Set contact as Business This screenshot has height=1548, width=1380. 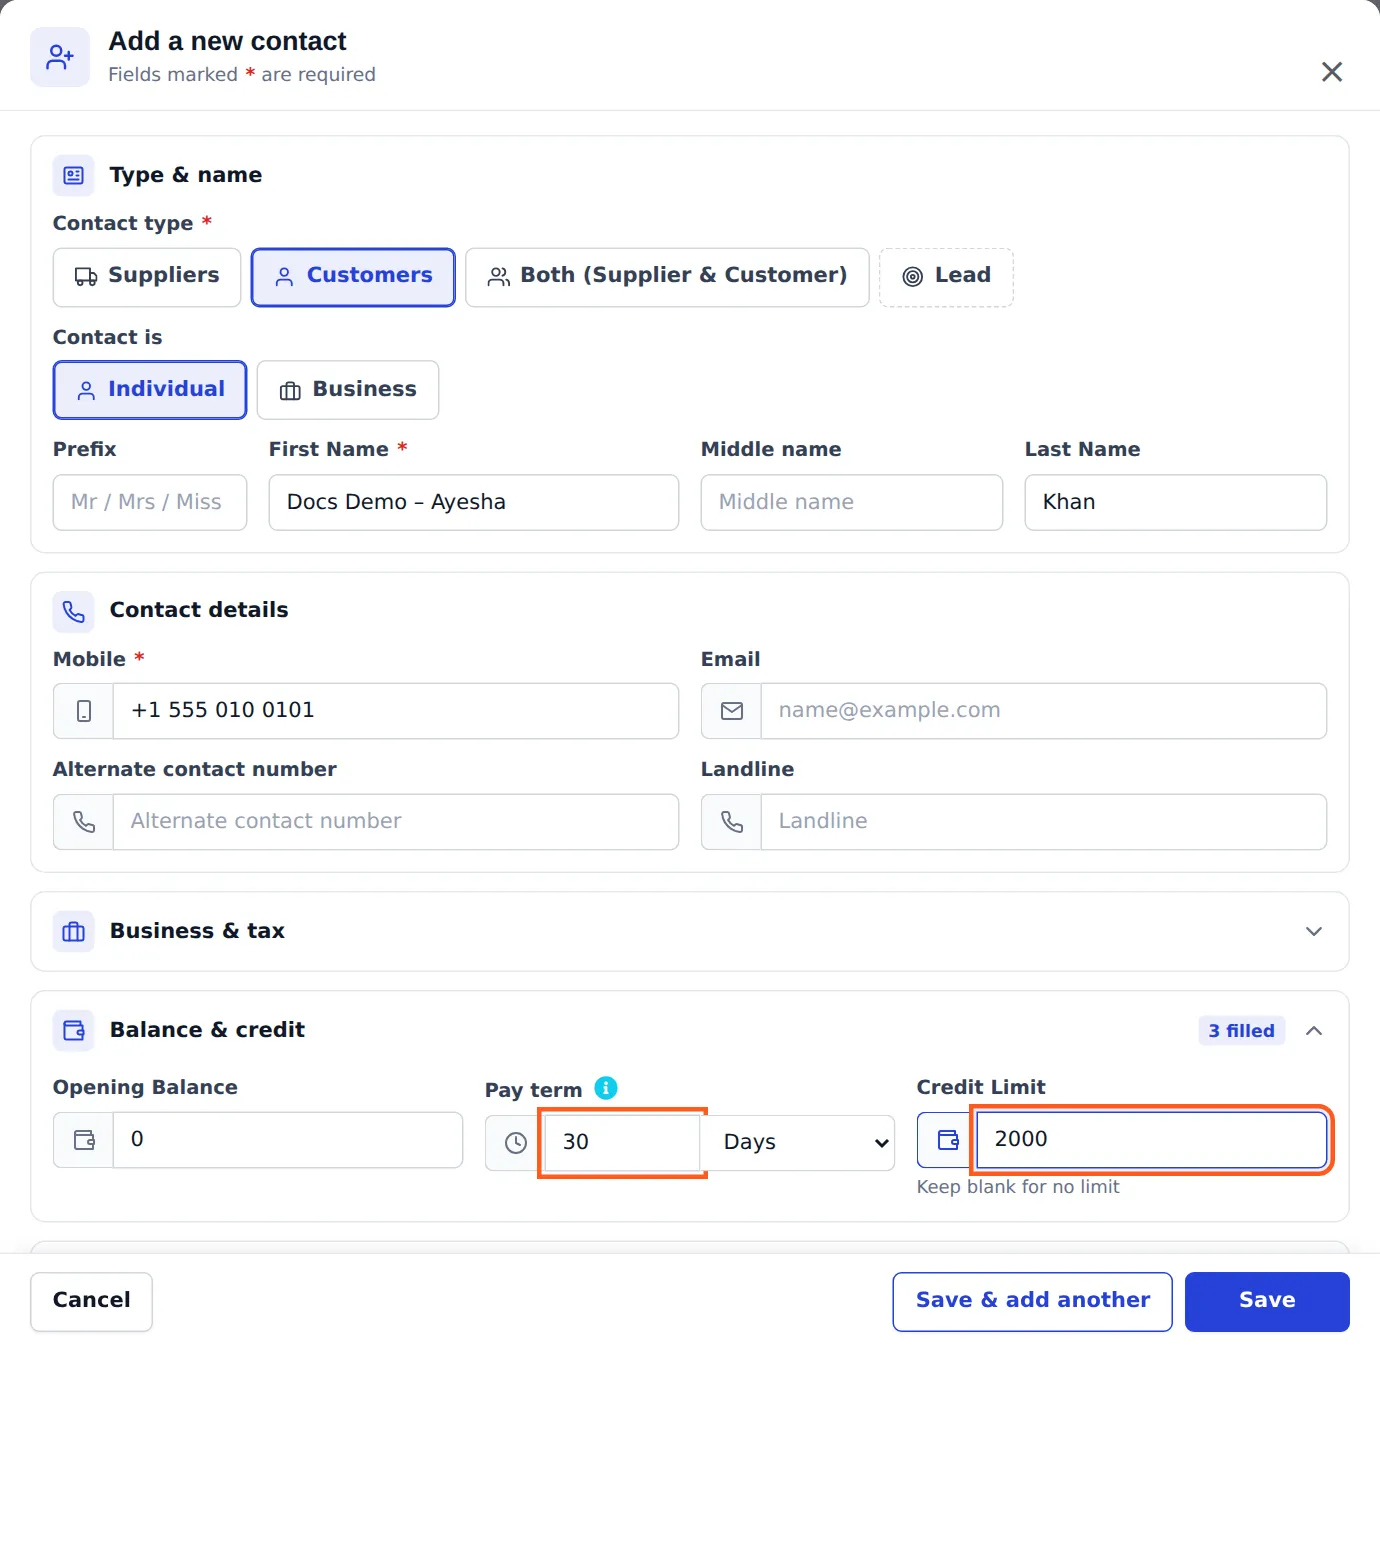[x=348, y=390]
